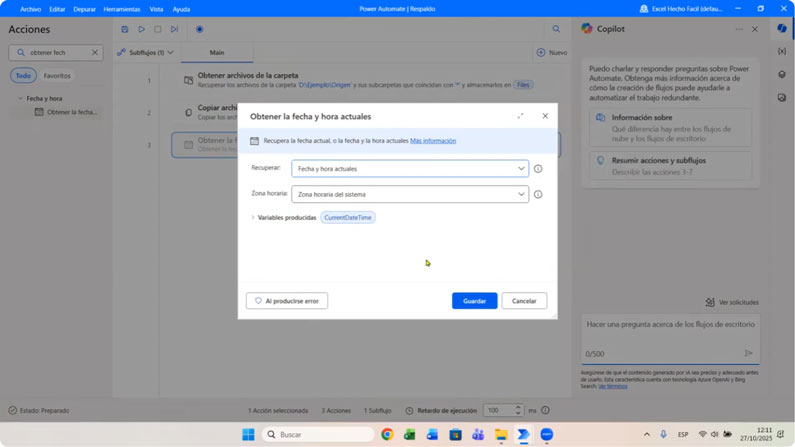Open the Más información link

coord(433,141)
